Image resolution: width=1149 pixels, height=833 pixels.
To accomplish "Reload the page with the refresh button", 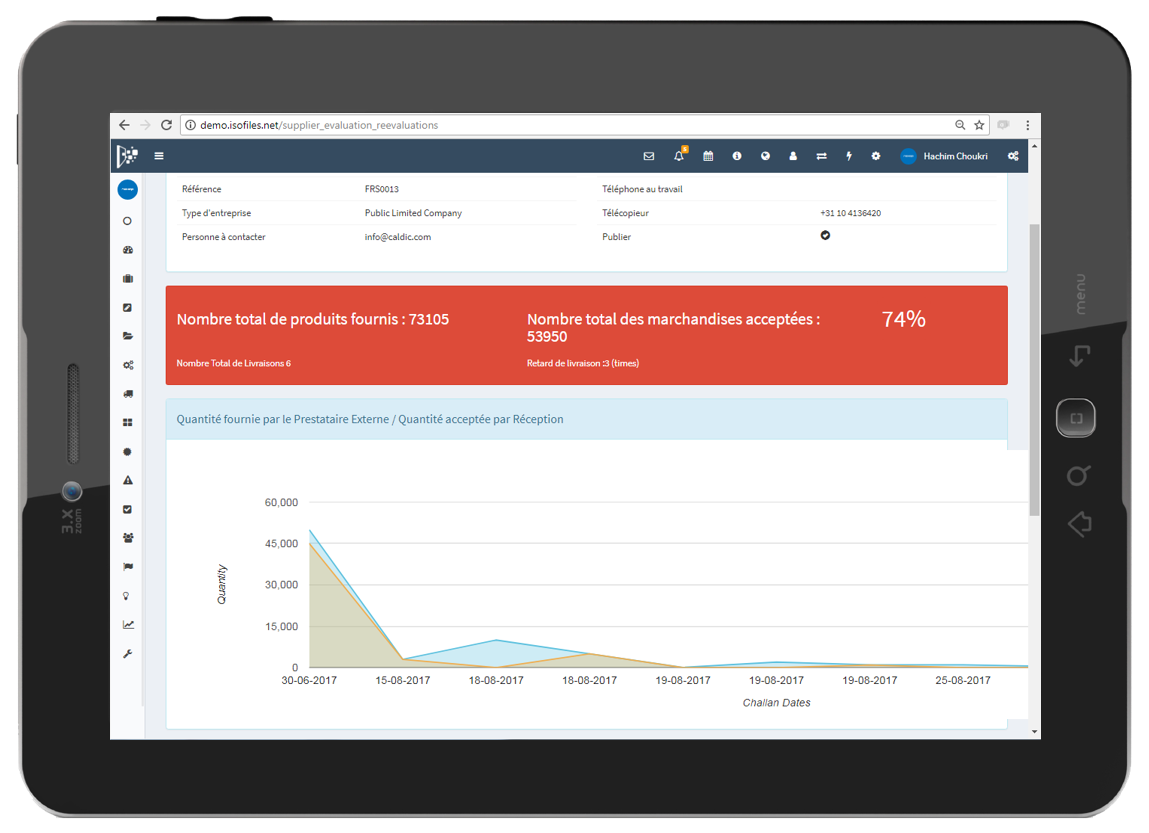I will (166, 125).
